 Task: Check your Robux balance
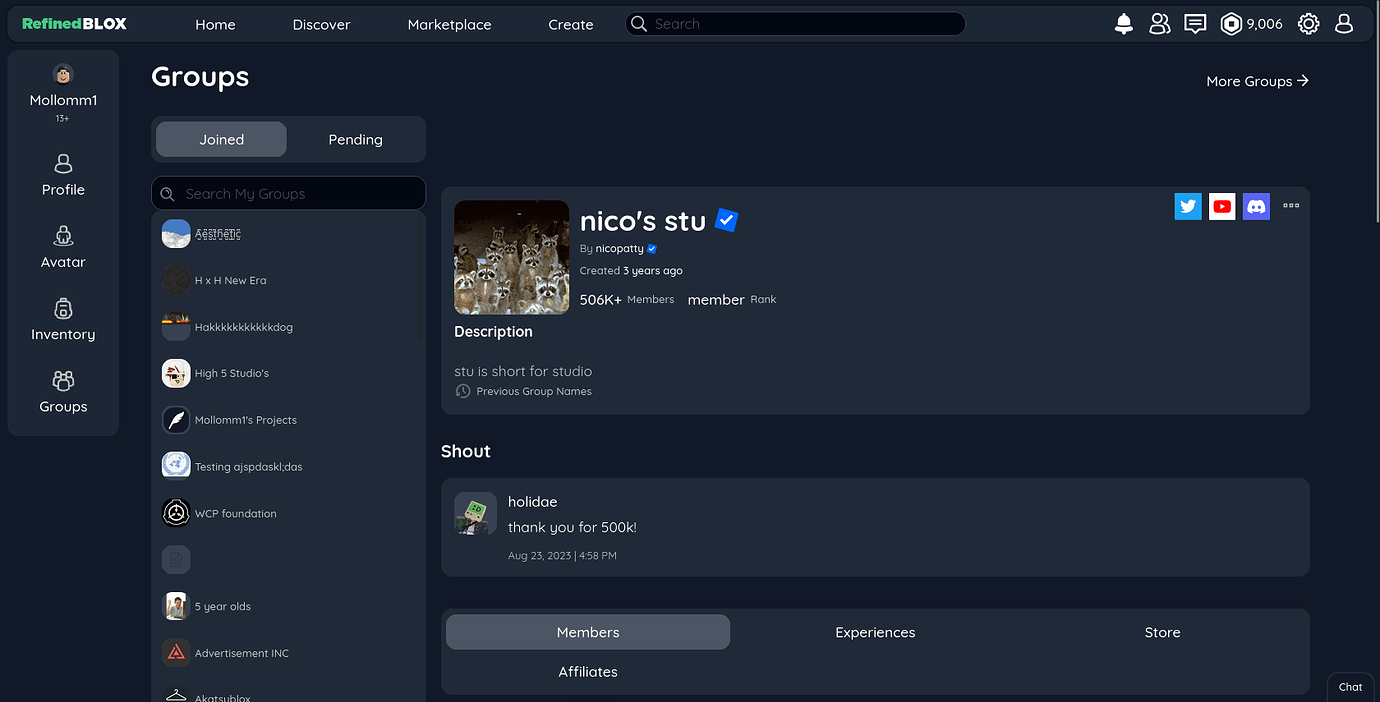point(1250,23)
